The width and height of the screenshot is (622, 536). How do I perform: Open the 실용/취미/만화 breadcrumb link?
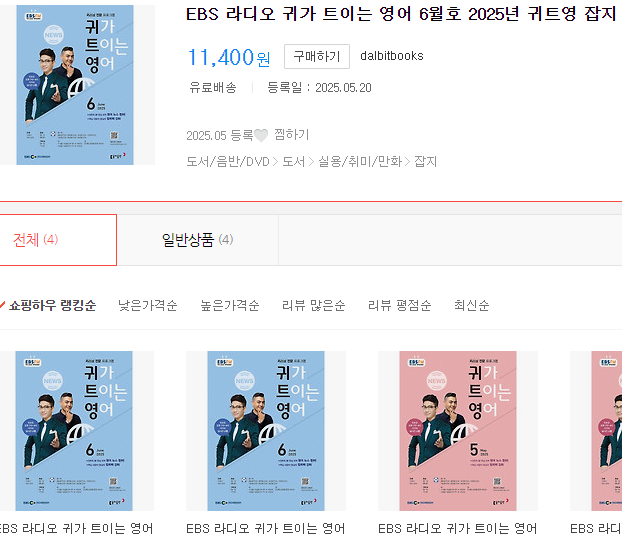[x=360, y=161]
